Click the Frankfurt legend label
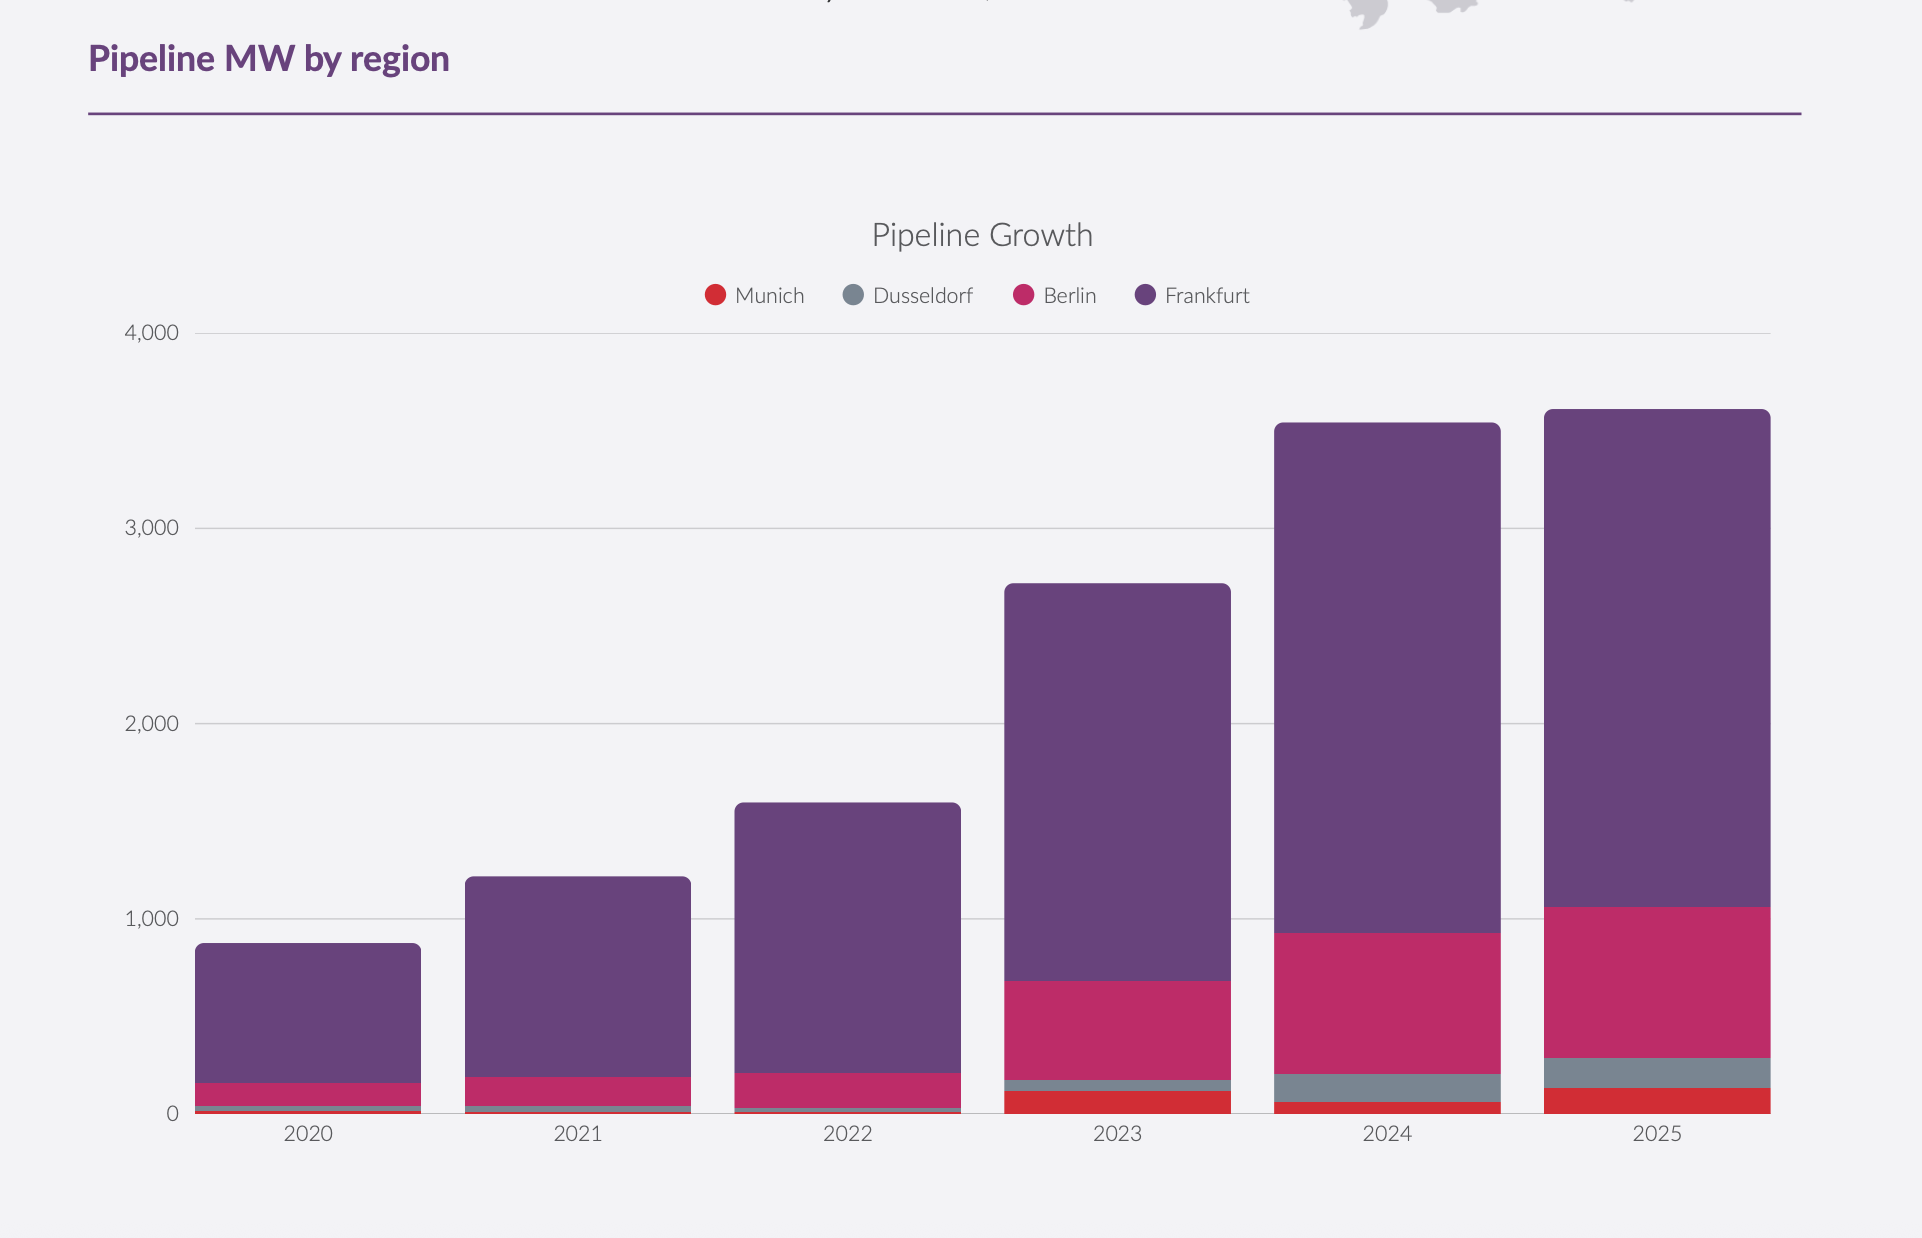This screenshot has width=1922, height=1238. pyautogui.click(x=1207, y=296)
